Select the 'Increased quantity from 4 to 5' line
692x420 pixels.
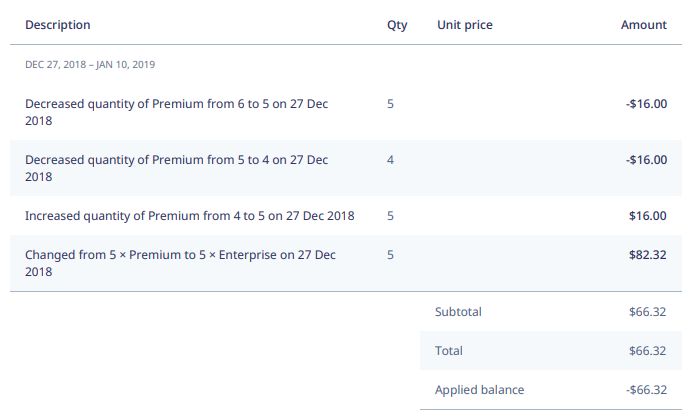tap(346, 216)
